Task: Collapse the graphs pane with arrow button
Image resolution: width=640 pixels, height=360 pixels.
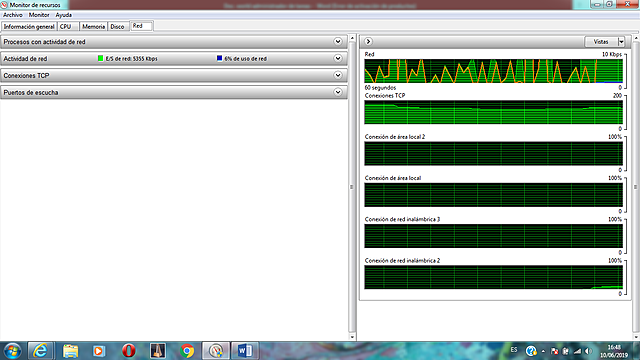Action: coord(368,42)
